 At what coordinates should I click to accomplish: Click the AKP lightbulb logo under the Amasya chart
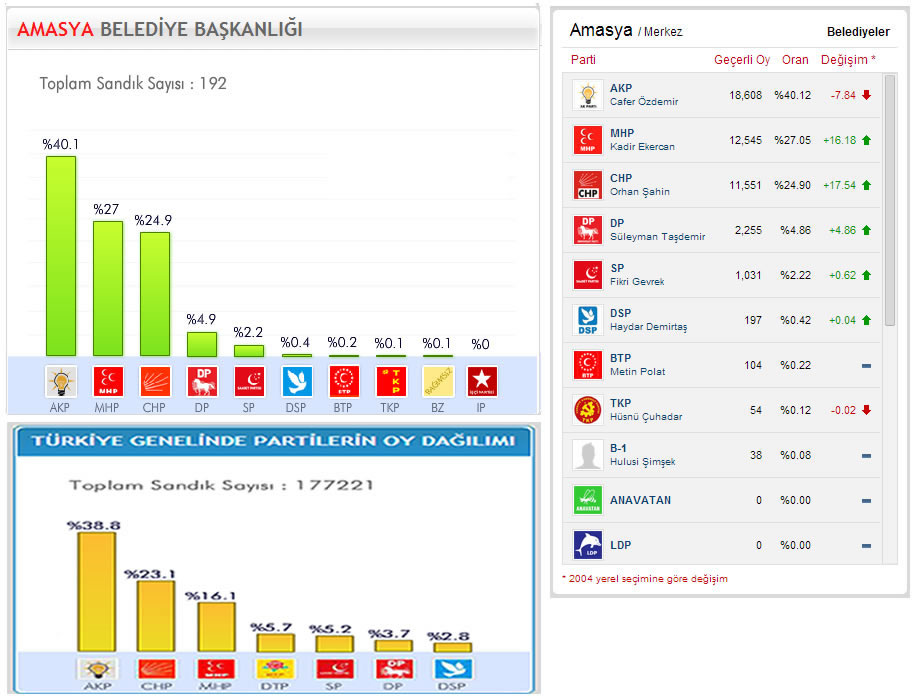point(61,382)
